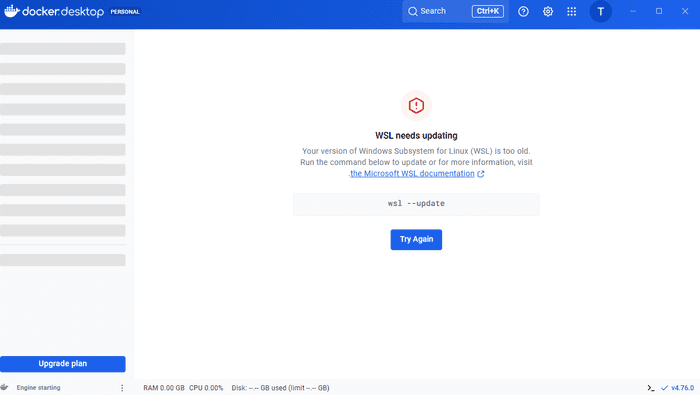The height and width of the screenshot is (395, 700).
Task: Open Settings via the gear icon
Action: [x=548, y=12]
